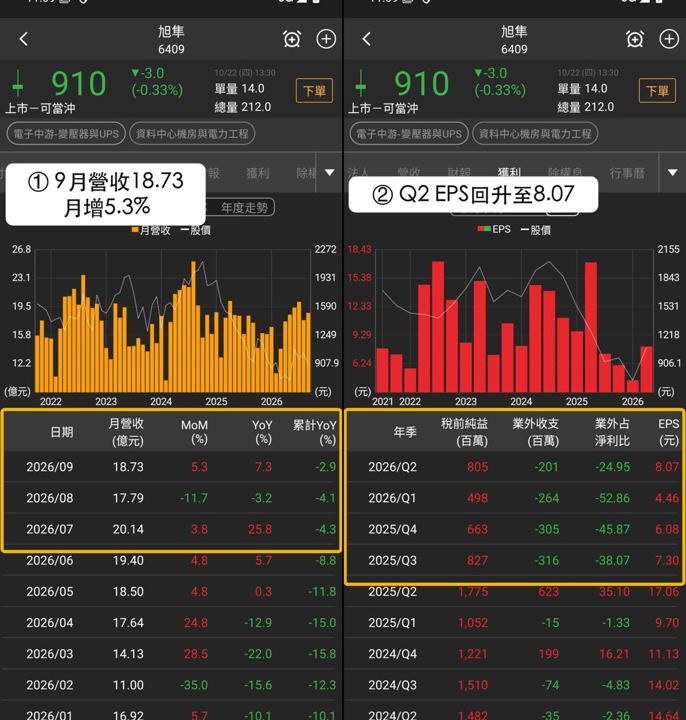The image size is (686, 720).
Task: Tap the red-green EPS legend marker
Action: tap(484, 229)
